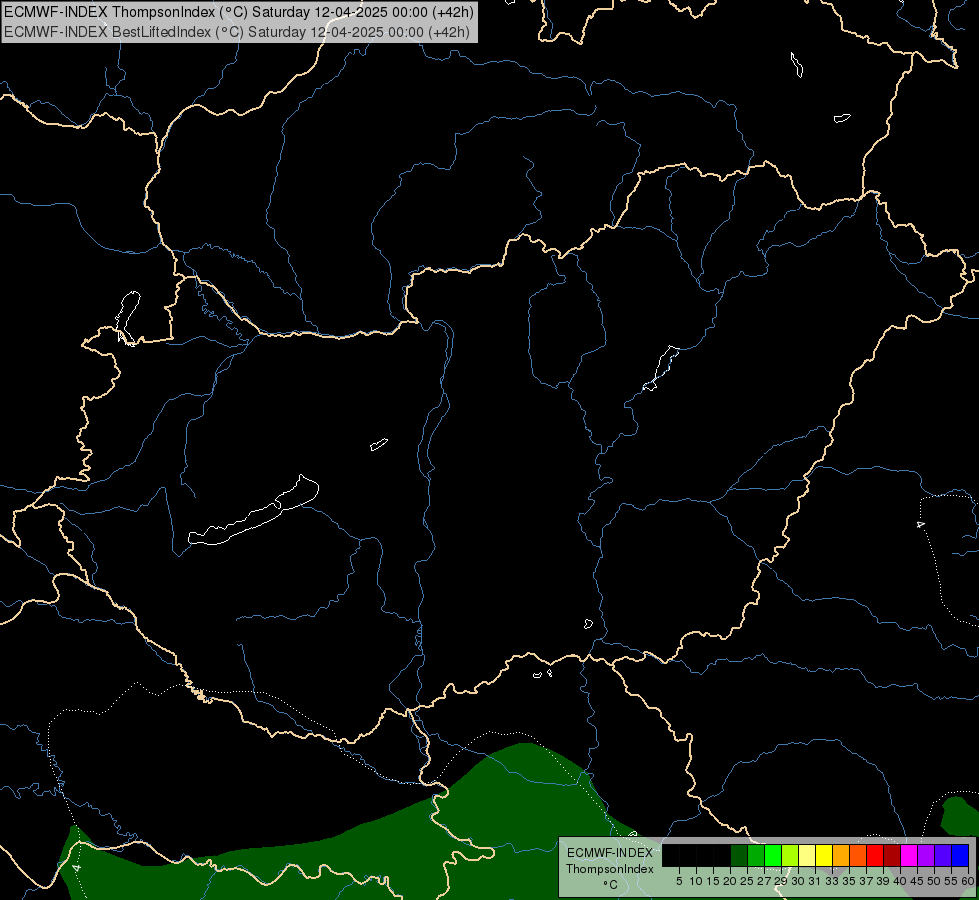Select the red 37–39 legend swatch
Screen dimensions: 979x900
pyautogui.click(x=875, y=855)
